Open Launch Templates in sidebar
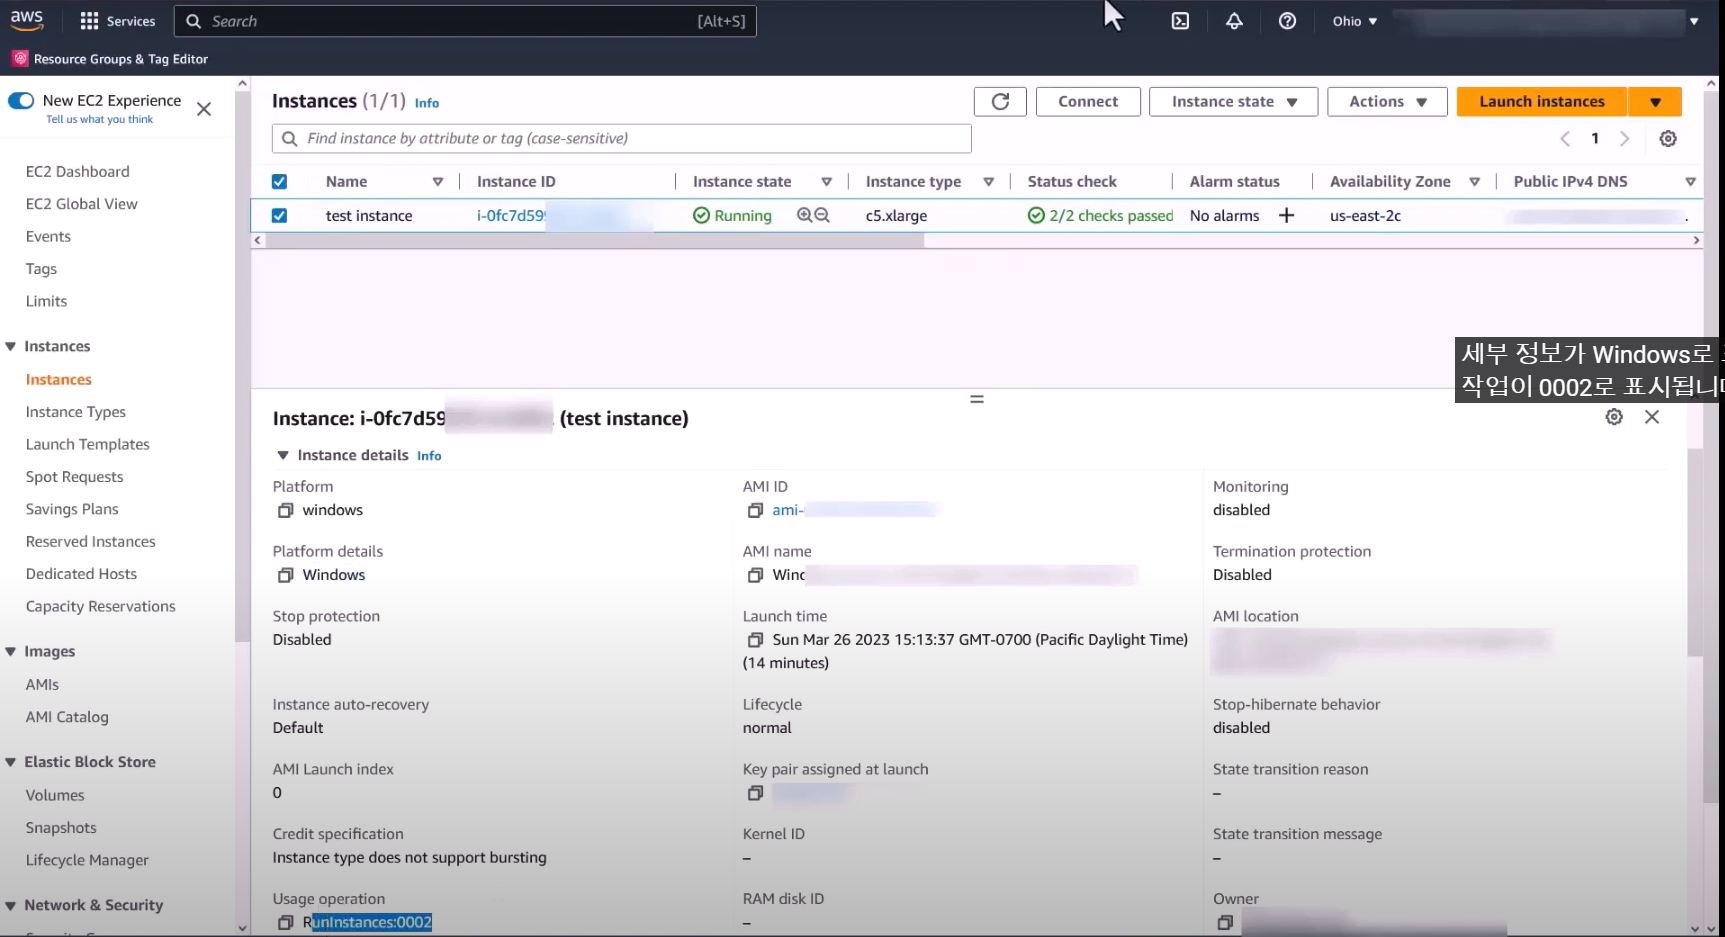Viewport: 1725px width, 937px height. (88, 444)
